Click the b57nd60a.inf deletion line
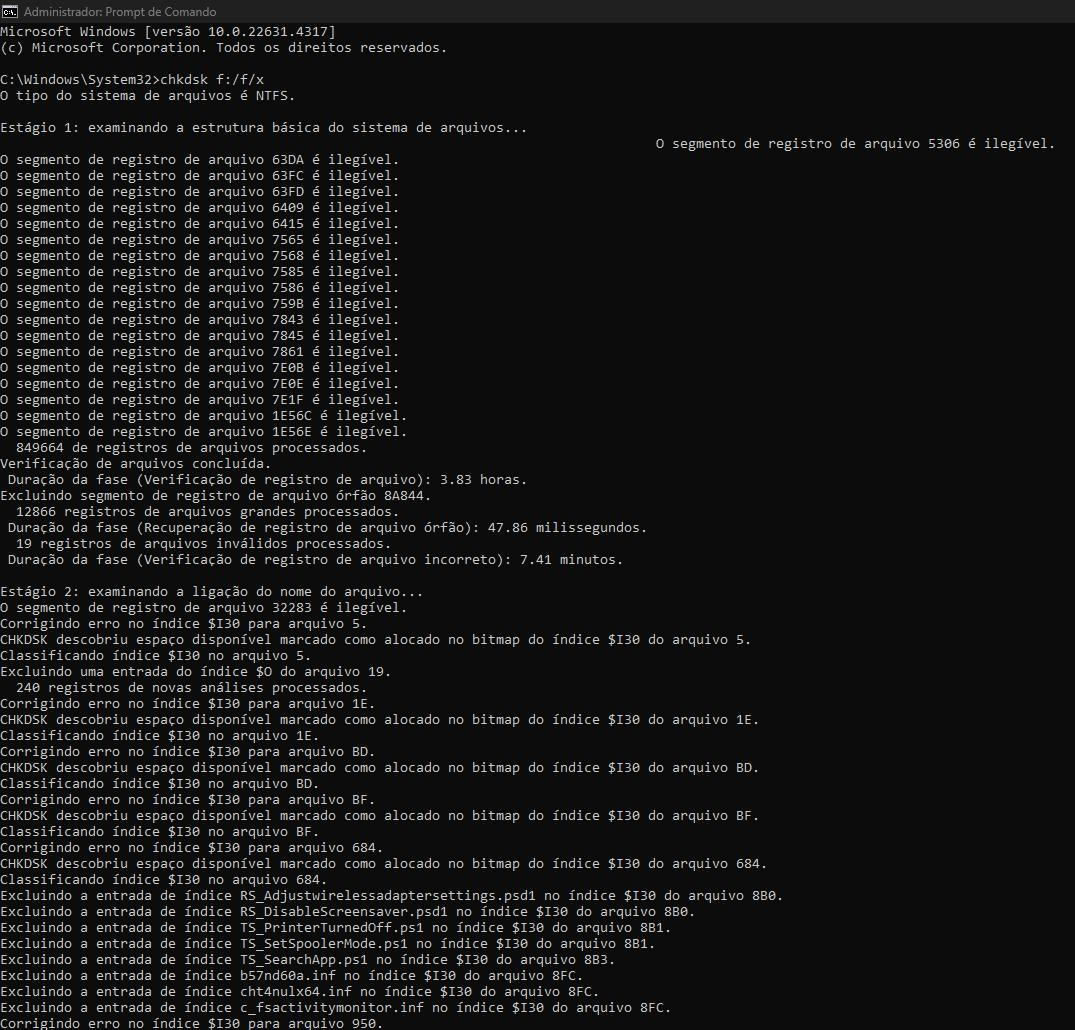This screenshot has width=1075, height=1030. (291, 976)
